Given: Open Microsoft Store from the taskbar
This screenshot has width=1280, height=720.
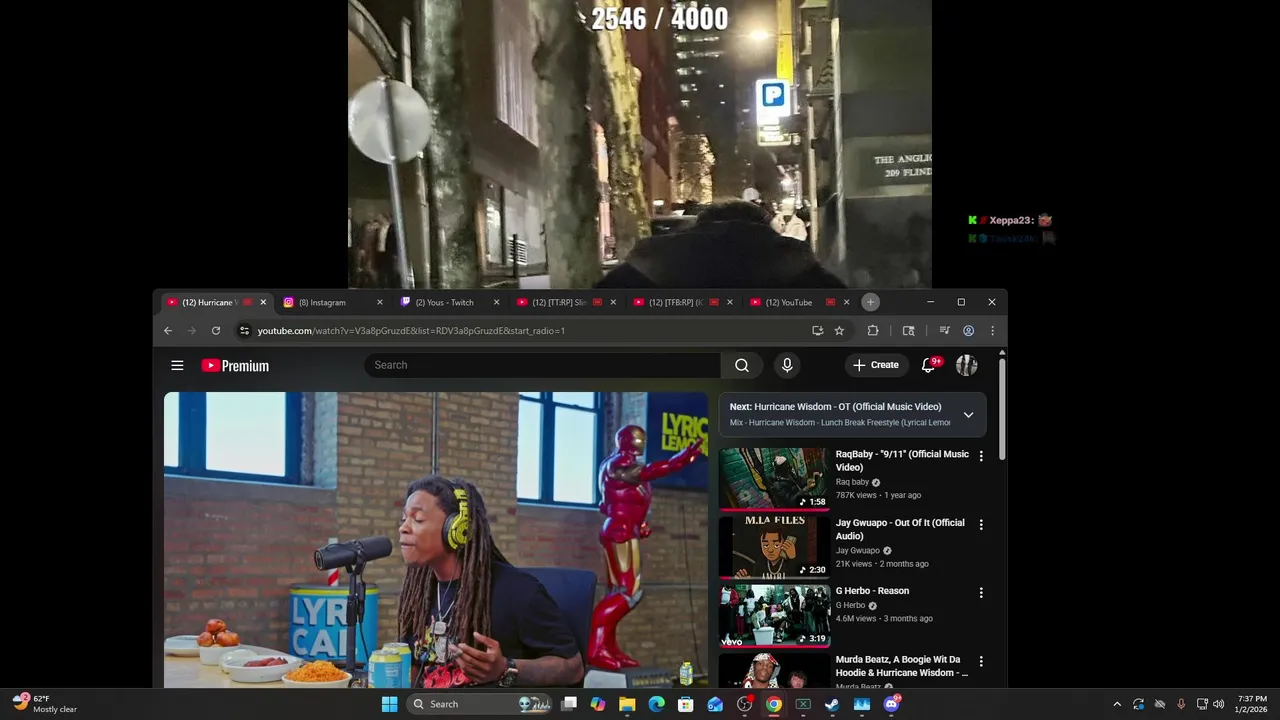Looking at the screenshot, I should (x=686, y=704).
